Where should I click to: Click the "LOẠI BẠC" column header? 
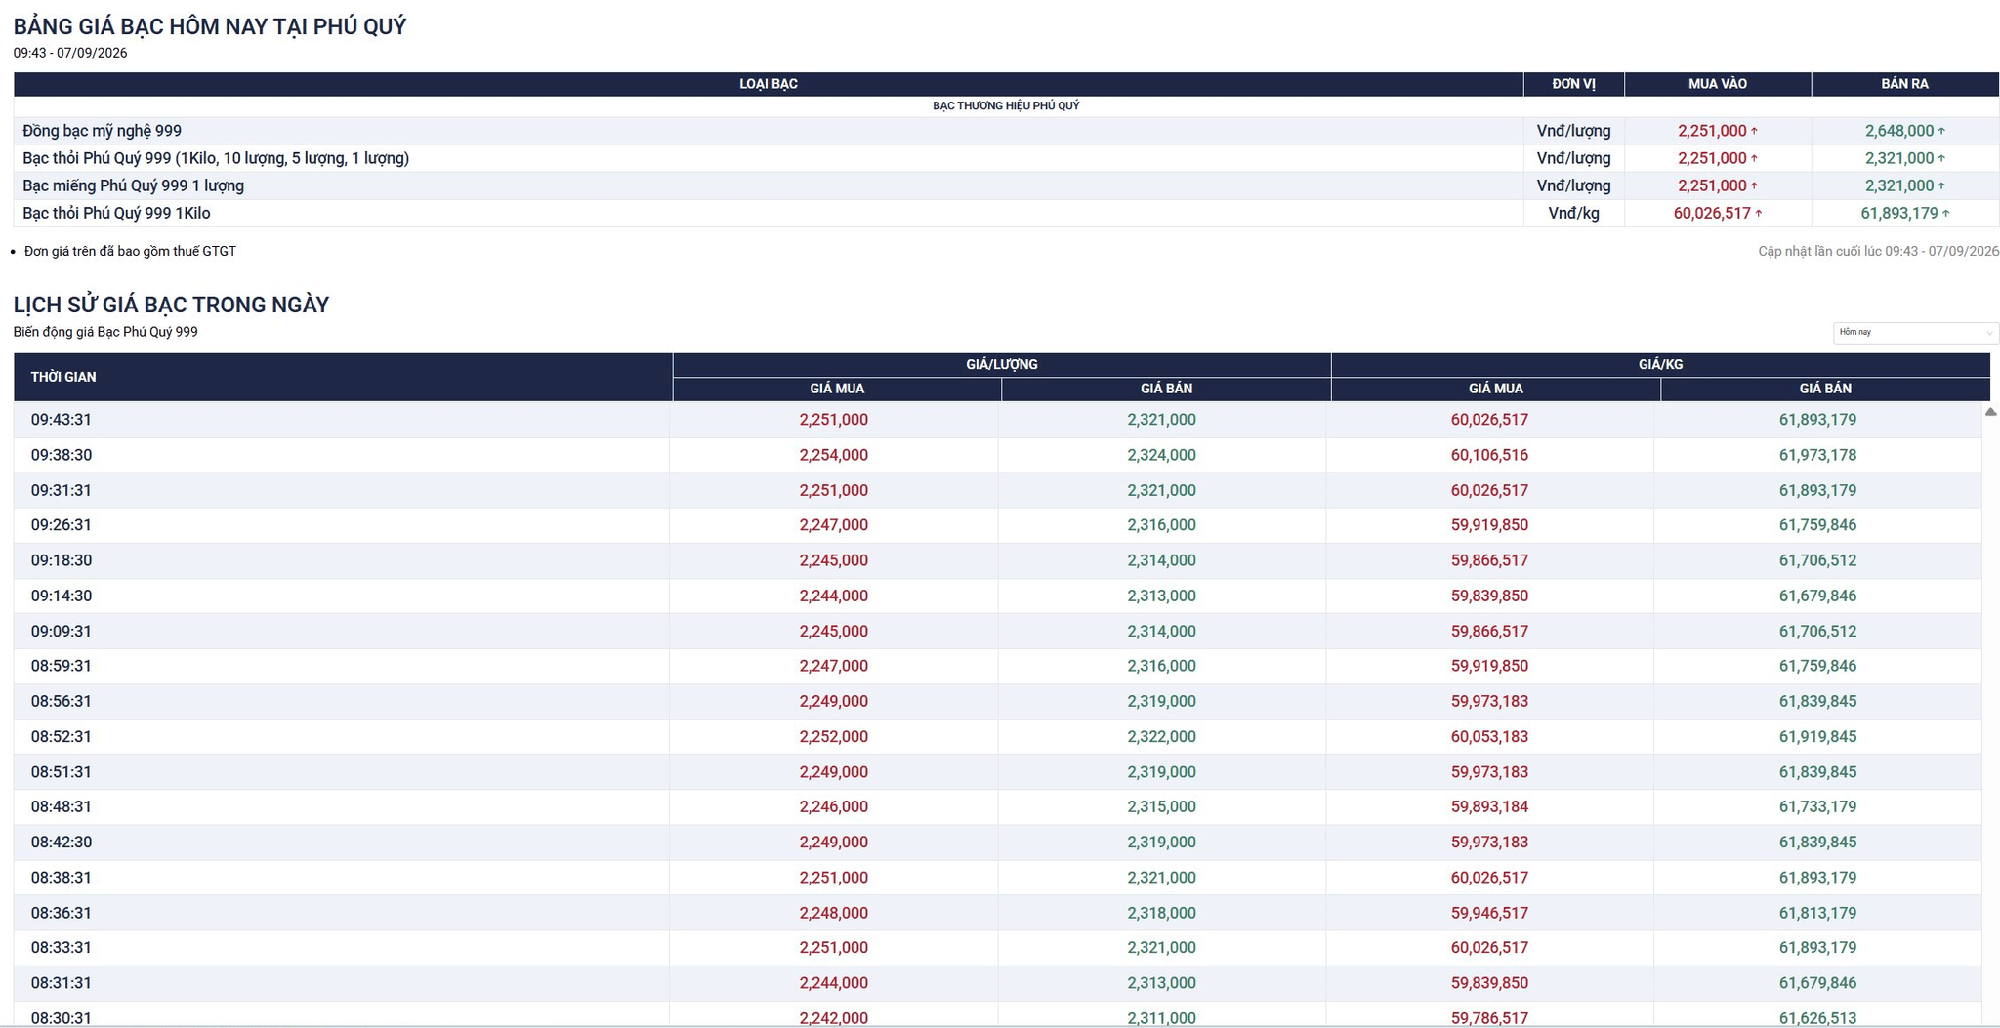point(768,84)
